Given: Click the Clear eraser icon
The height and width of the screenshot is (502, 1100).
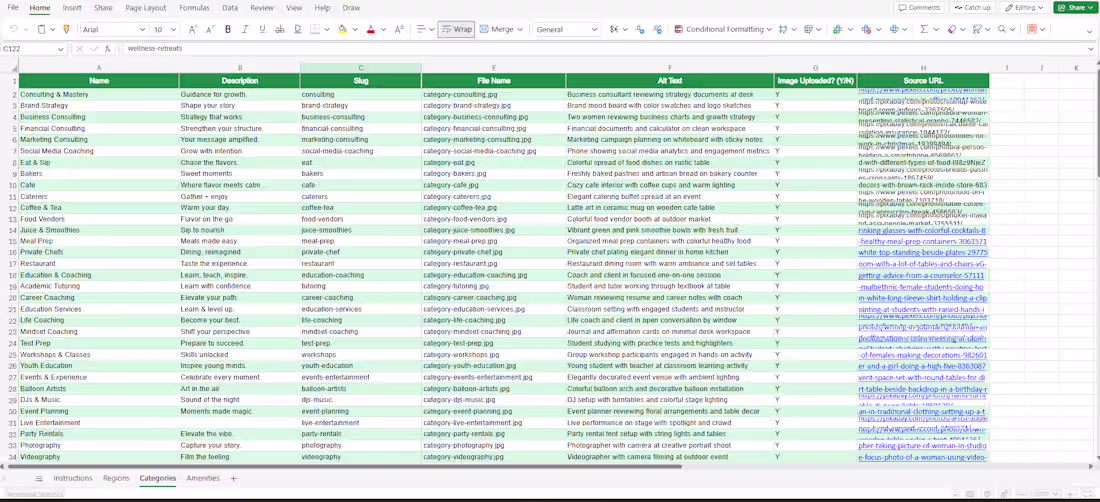Looking at the screenshot, I should click(952, 29).
